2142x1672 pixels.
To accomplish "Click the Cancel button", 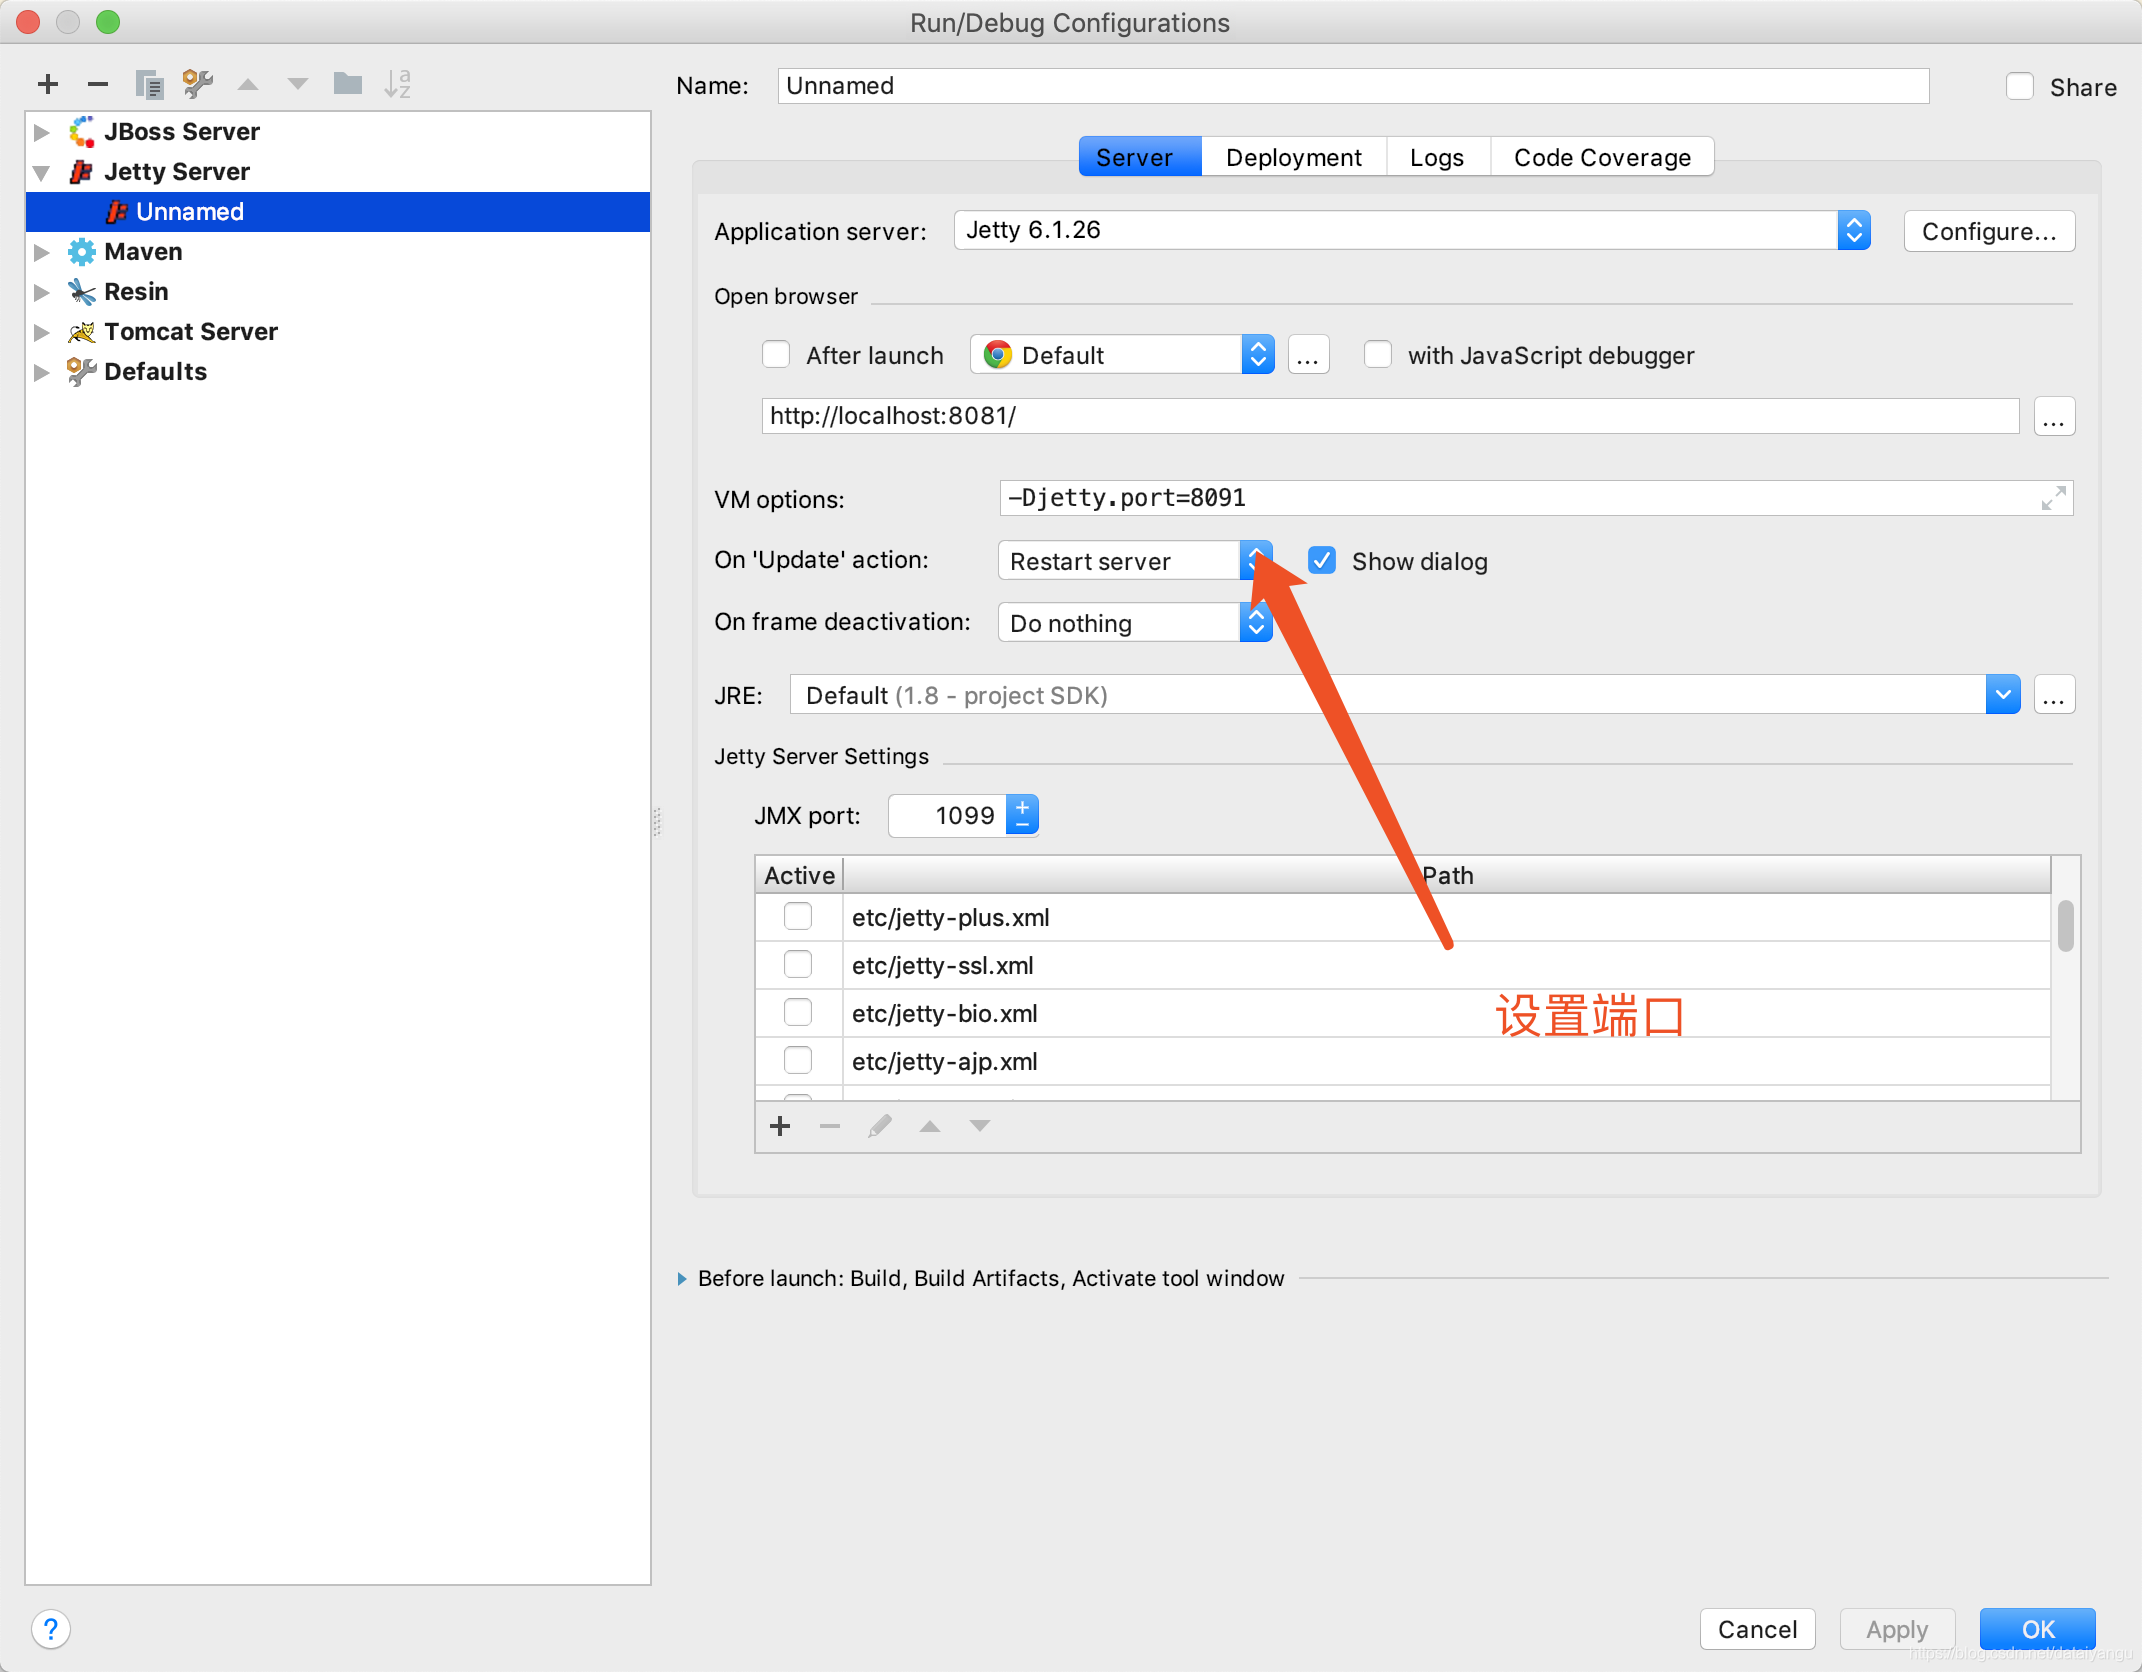I will point(1757,1629).
